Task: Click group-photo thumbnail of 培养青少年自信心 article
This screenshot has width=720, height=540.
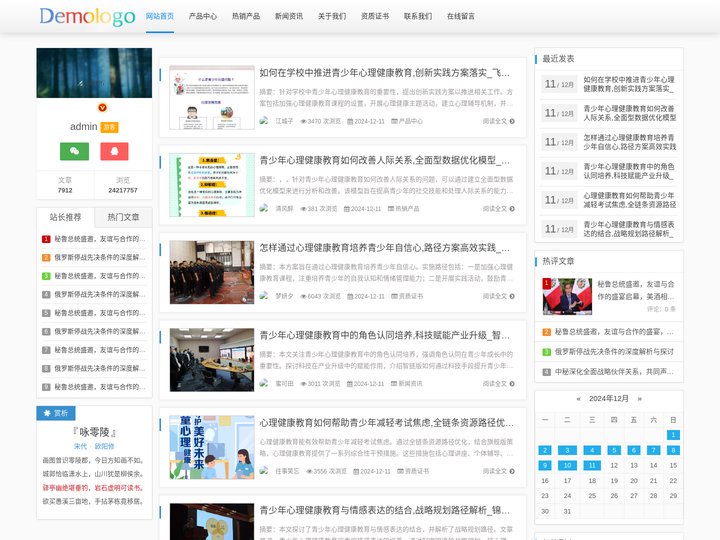Action: tap(212, 272)
